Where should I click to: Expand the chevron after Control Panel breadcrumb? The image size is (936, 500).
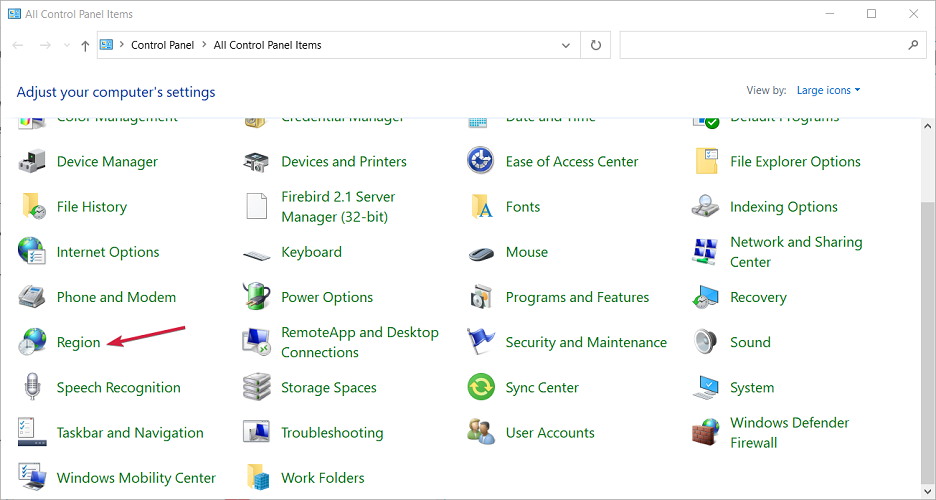pyautogui.click(x=205, y=45)
